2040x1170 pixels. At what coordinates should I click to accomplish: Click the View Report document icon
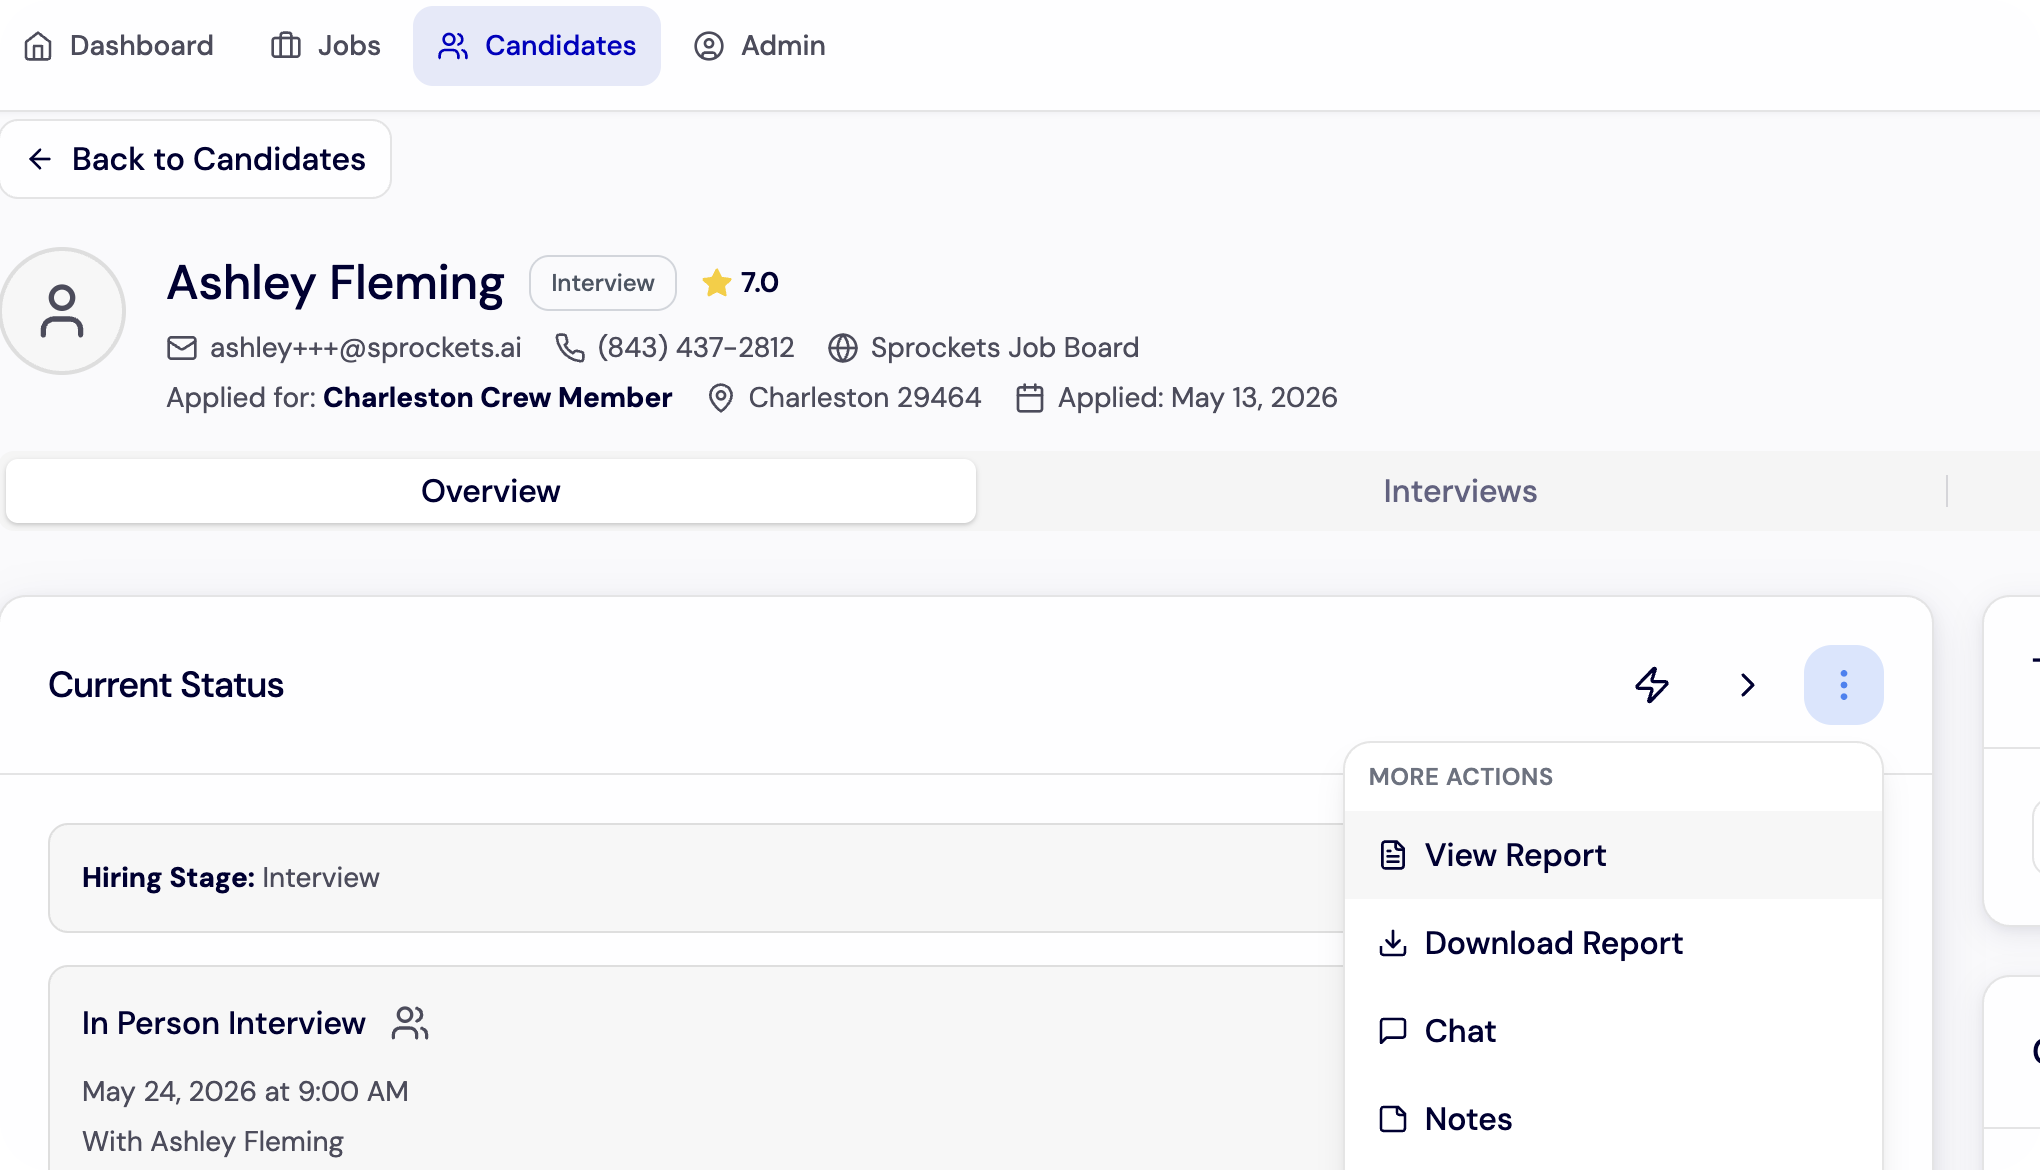1392,855
